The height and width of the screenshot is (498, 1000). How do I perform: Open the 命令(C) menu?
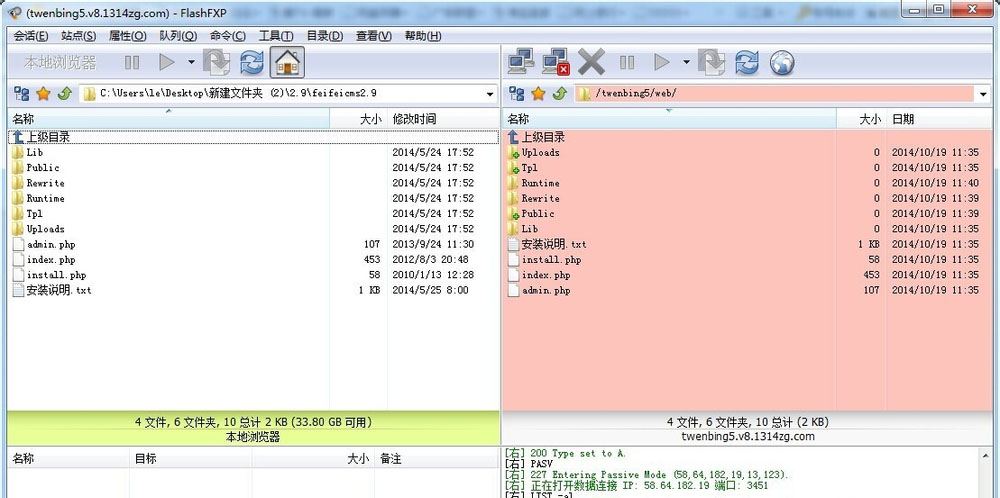[228, 36]
